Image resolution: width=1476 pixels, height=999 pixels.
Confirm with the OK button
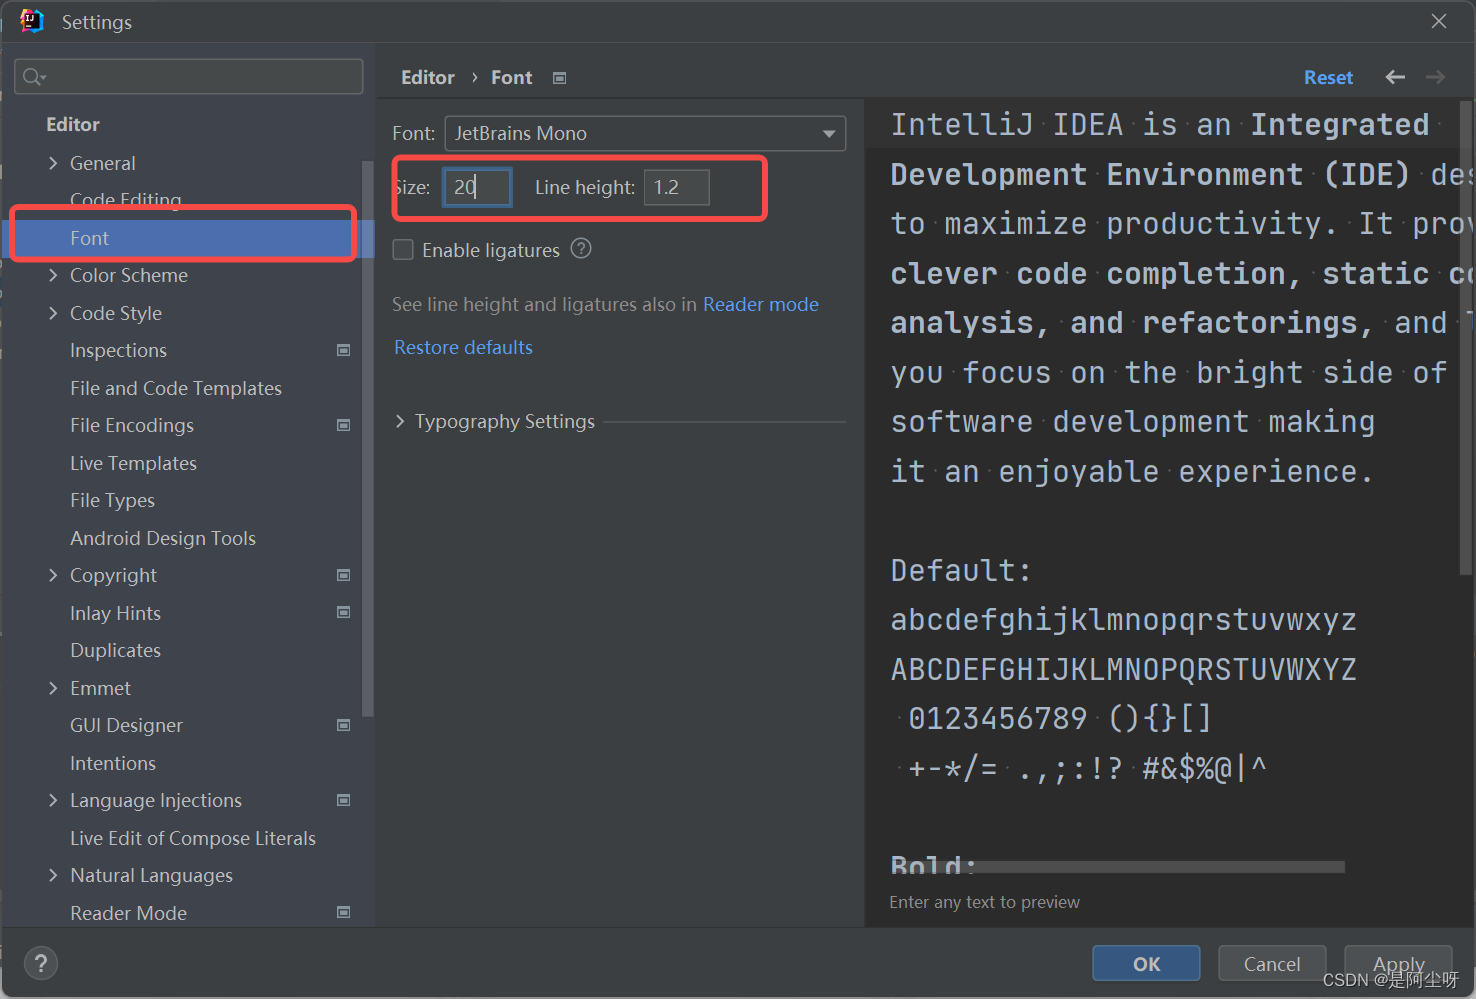point(1146,964)
